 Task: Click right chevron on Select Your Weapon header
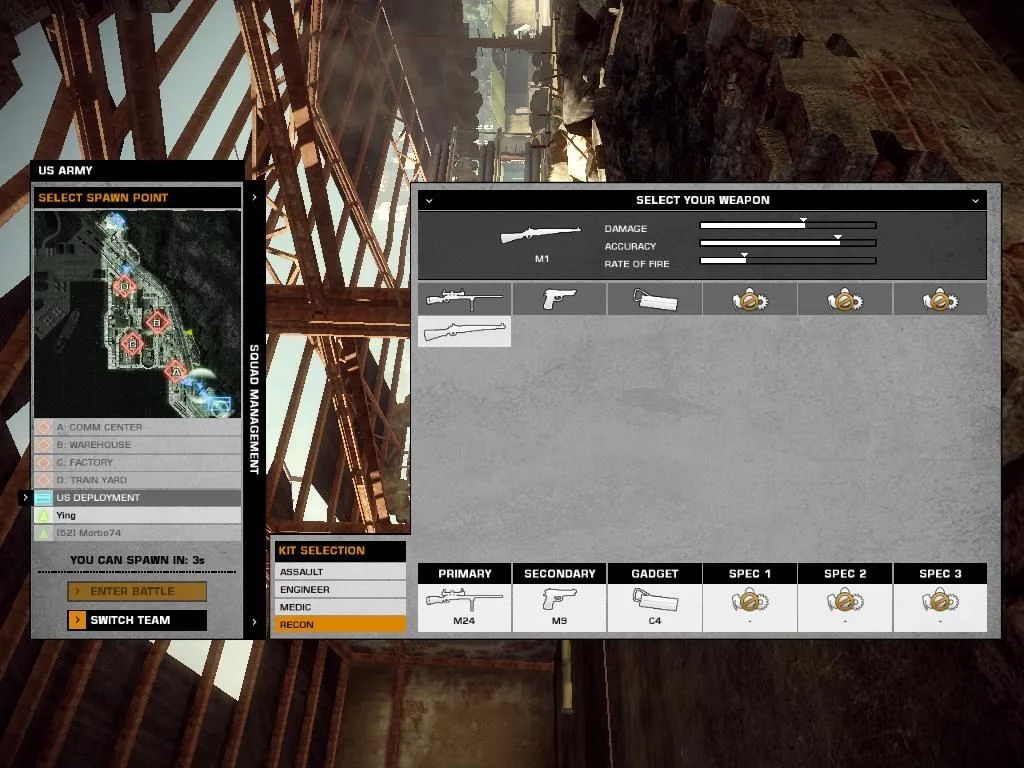coord(975,200)
